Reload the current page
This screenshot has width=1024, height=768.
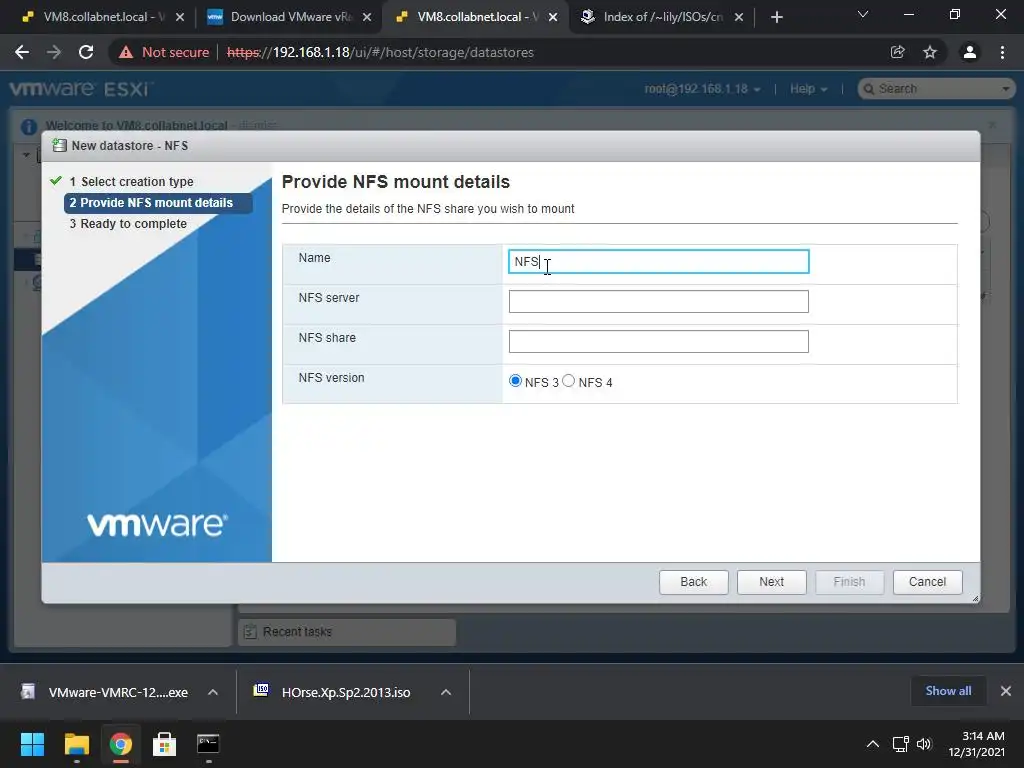pyautogui.click(x=86, y=52)
